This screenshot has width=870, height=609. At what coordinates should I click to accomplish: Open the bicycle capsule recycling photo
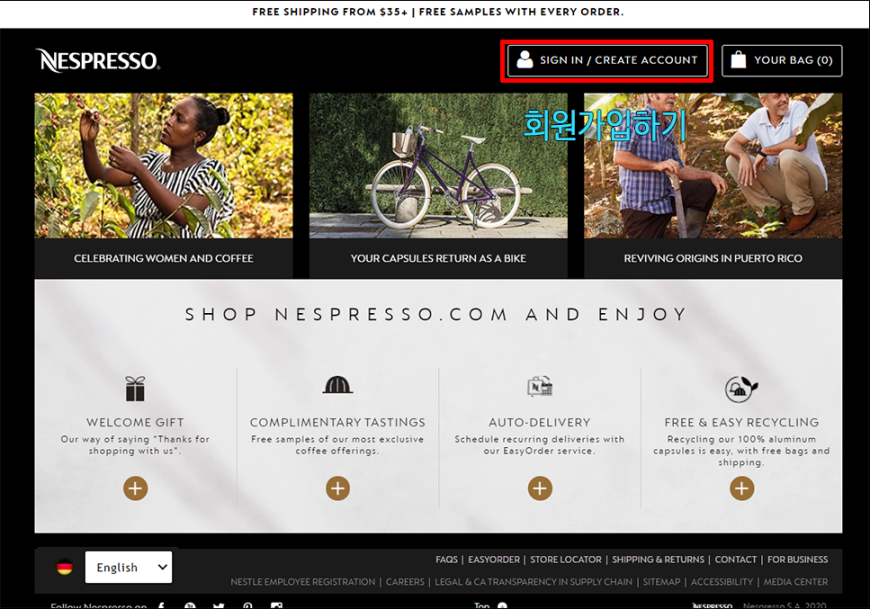[x=438, y=166]
